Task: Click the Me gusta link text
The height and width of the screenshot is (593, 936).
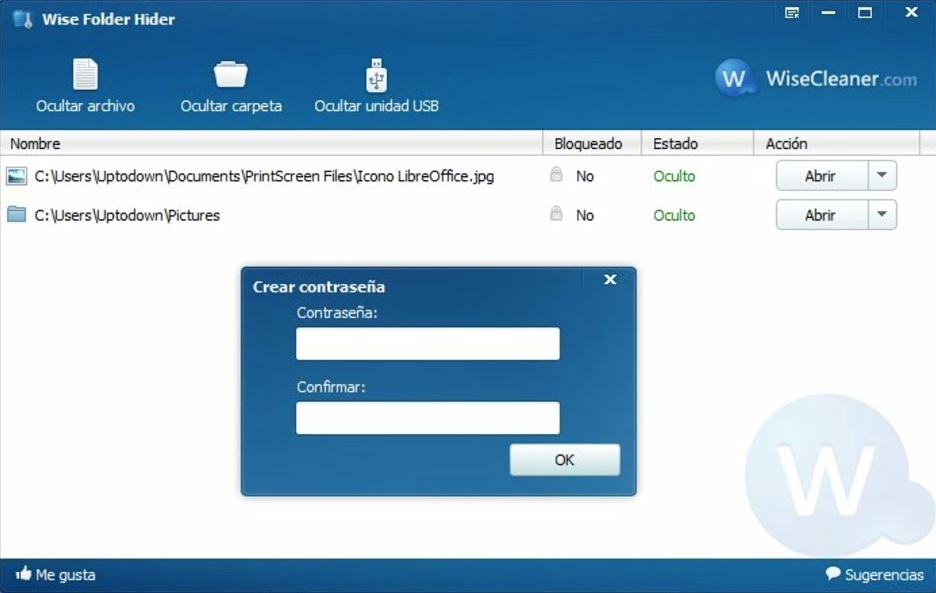Action: pos(66,574)
